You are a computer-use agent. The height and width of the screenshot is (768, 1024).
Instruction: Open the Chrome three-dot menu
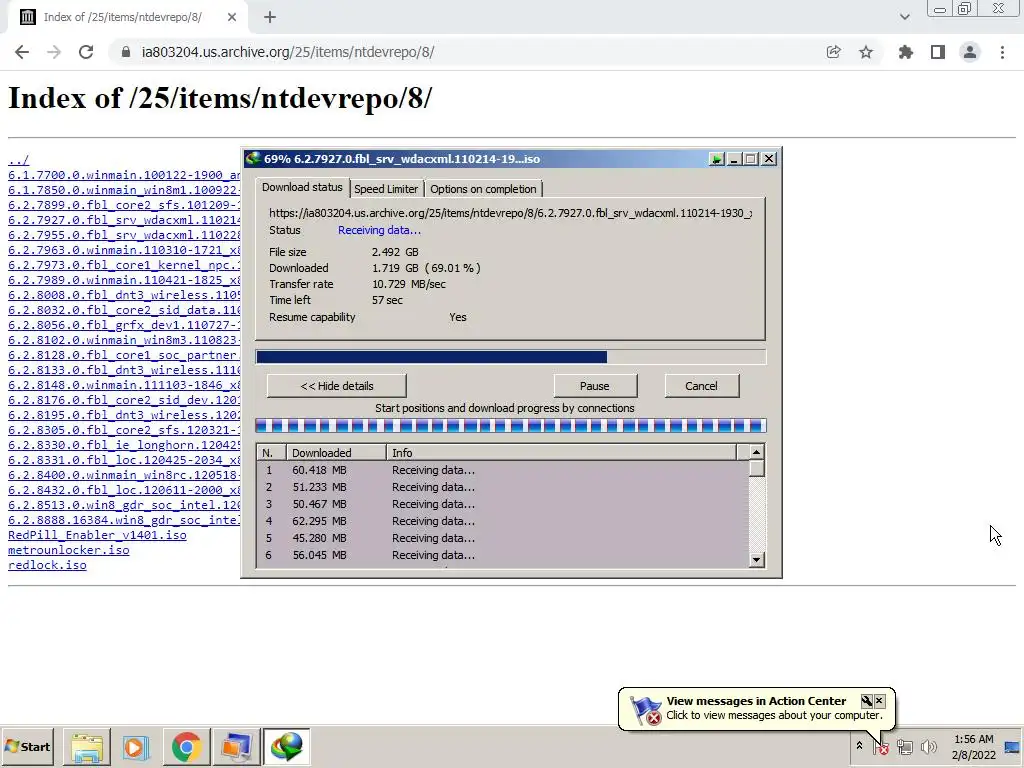(1002, 52)
